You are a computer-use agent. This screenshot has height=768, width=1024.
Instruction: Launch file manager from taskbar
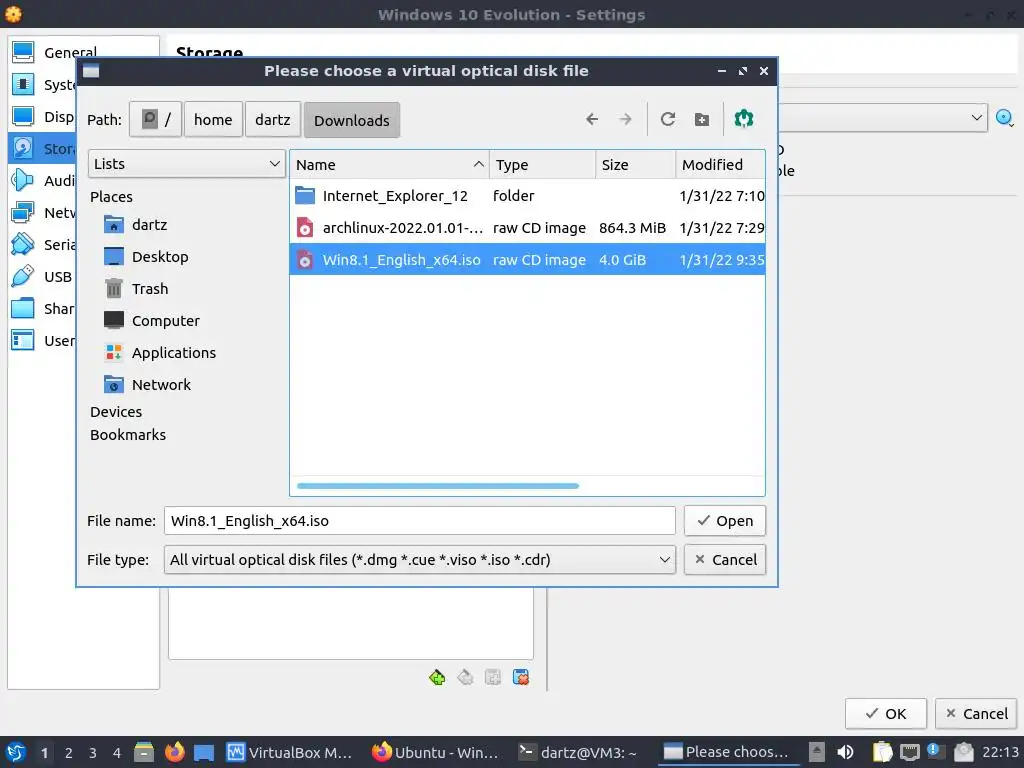point(144,752)
